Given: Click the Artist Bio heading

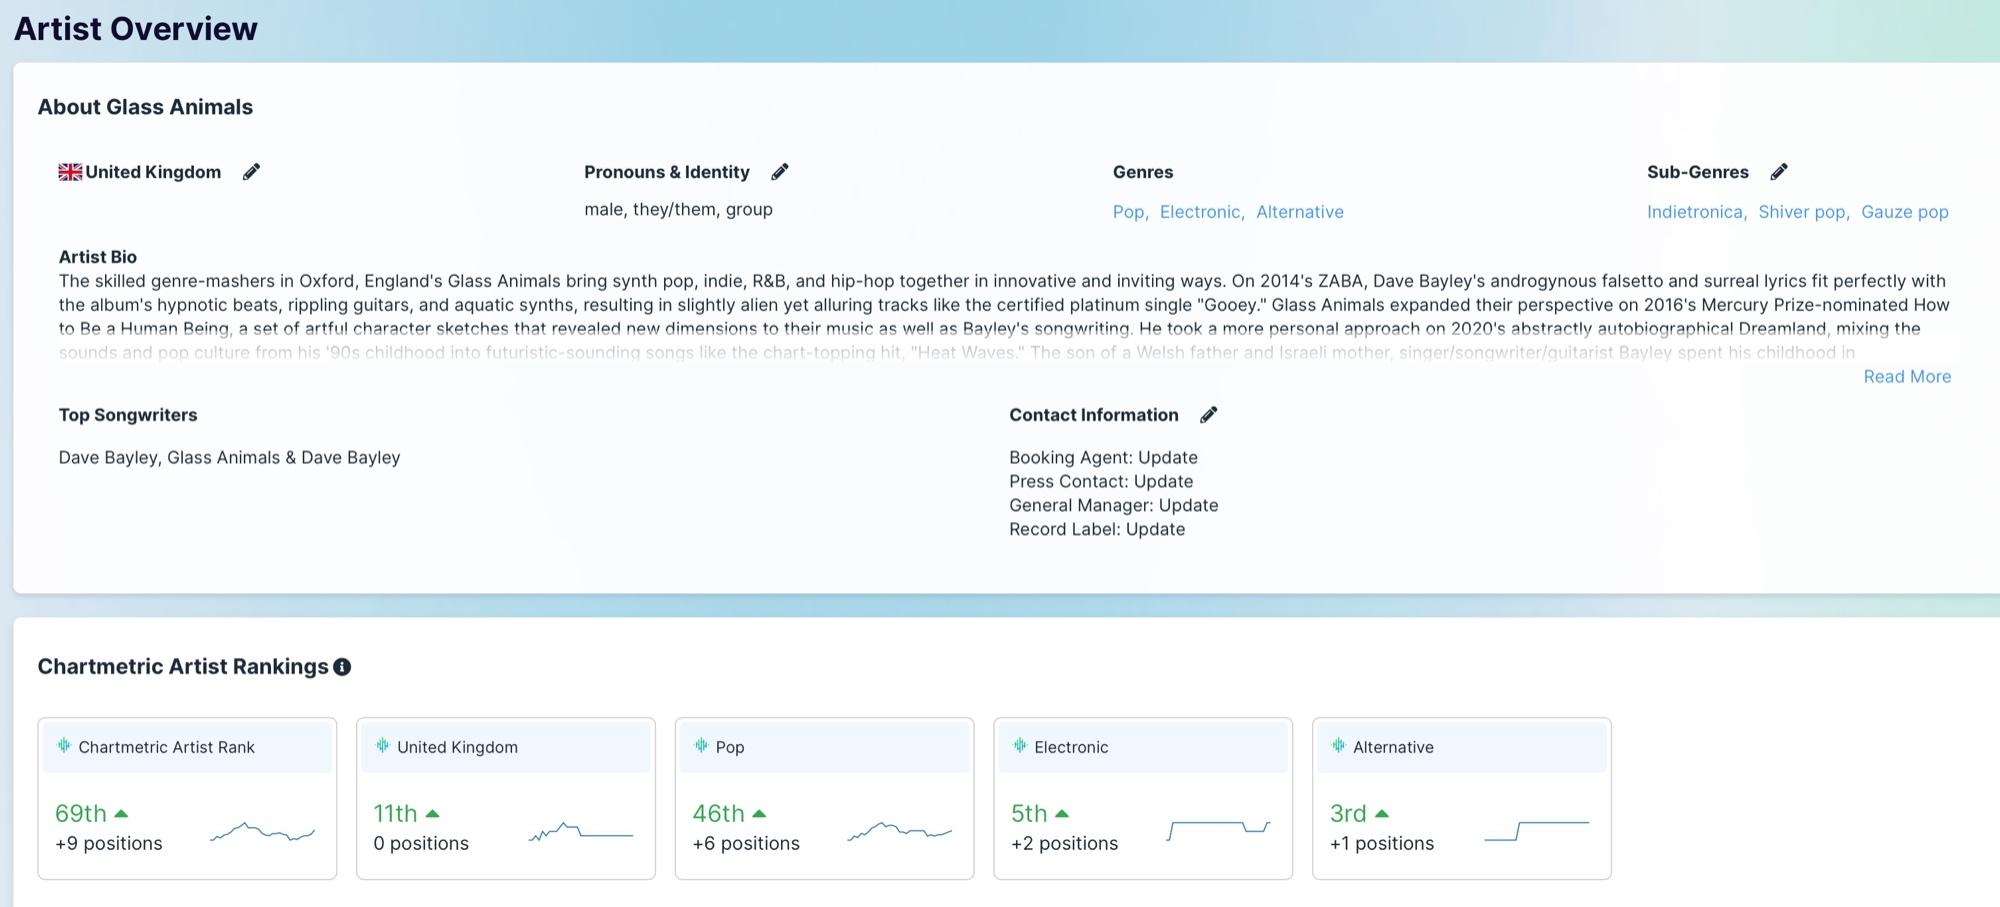Looking at the screenshot, I should (98, 257).
